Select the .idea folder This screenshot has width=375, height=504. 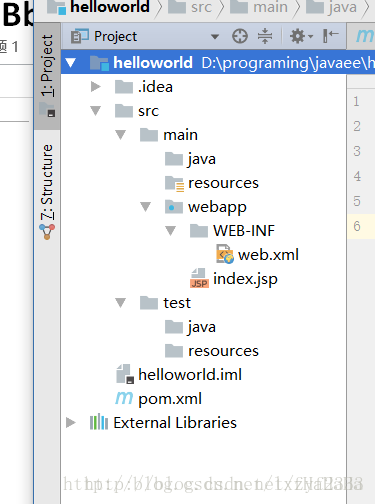pyautogui.click(x=155, y=87)
